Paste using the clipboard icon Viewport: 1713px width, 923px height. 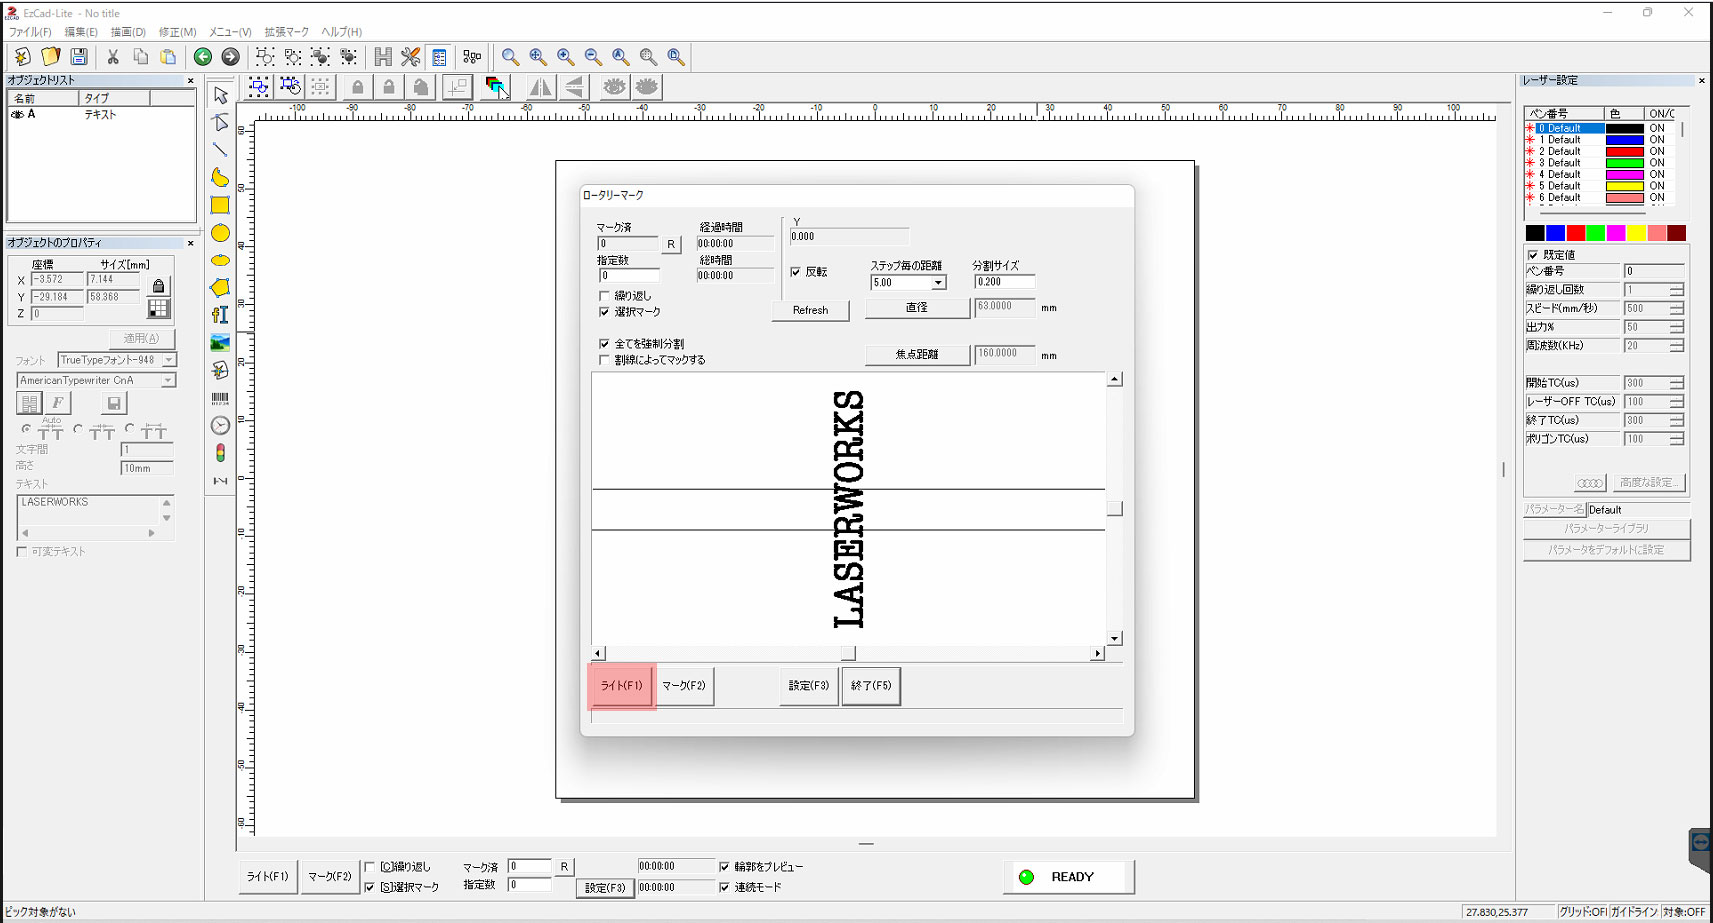(169, 57)
